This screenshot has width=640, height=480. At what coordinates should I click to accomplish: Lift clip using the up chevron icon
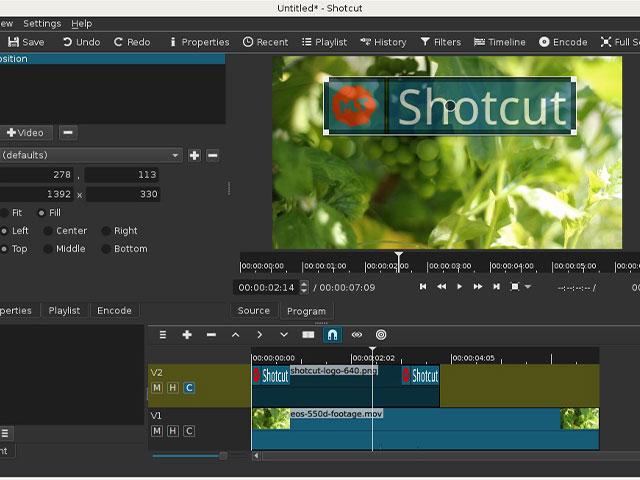coord(236,335)
